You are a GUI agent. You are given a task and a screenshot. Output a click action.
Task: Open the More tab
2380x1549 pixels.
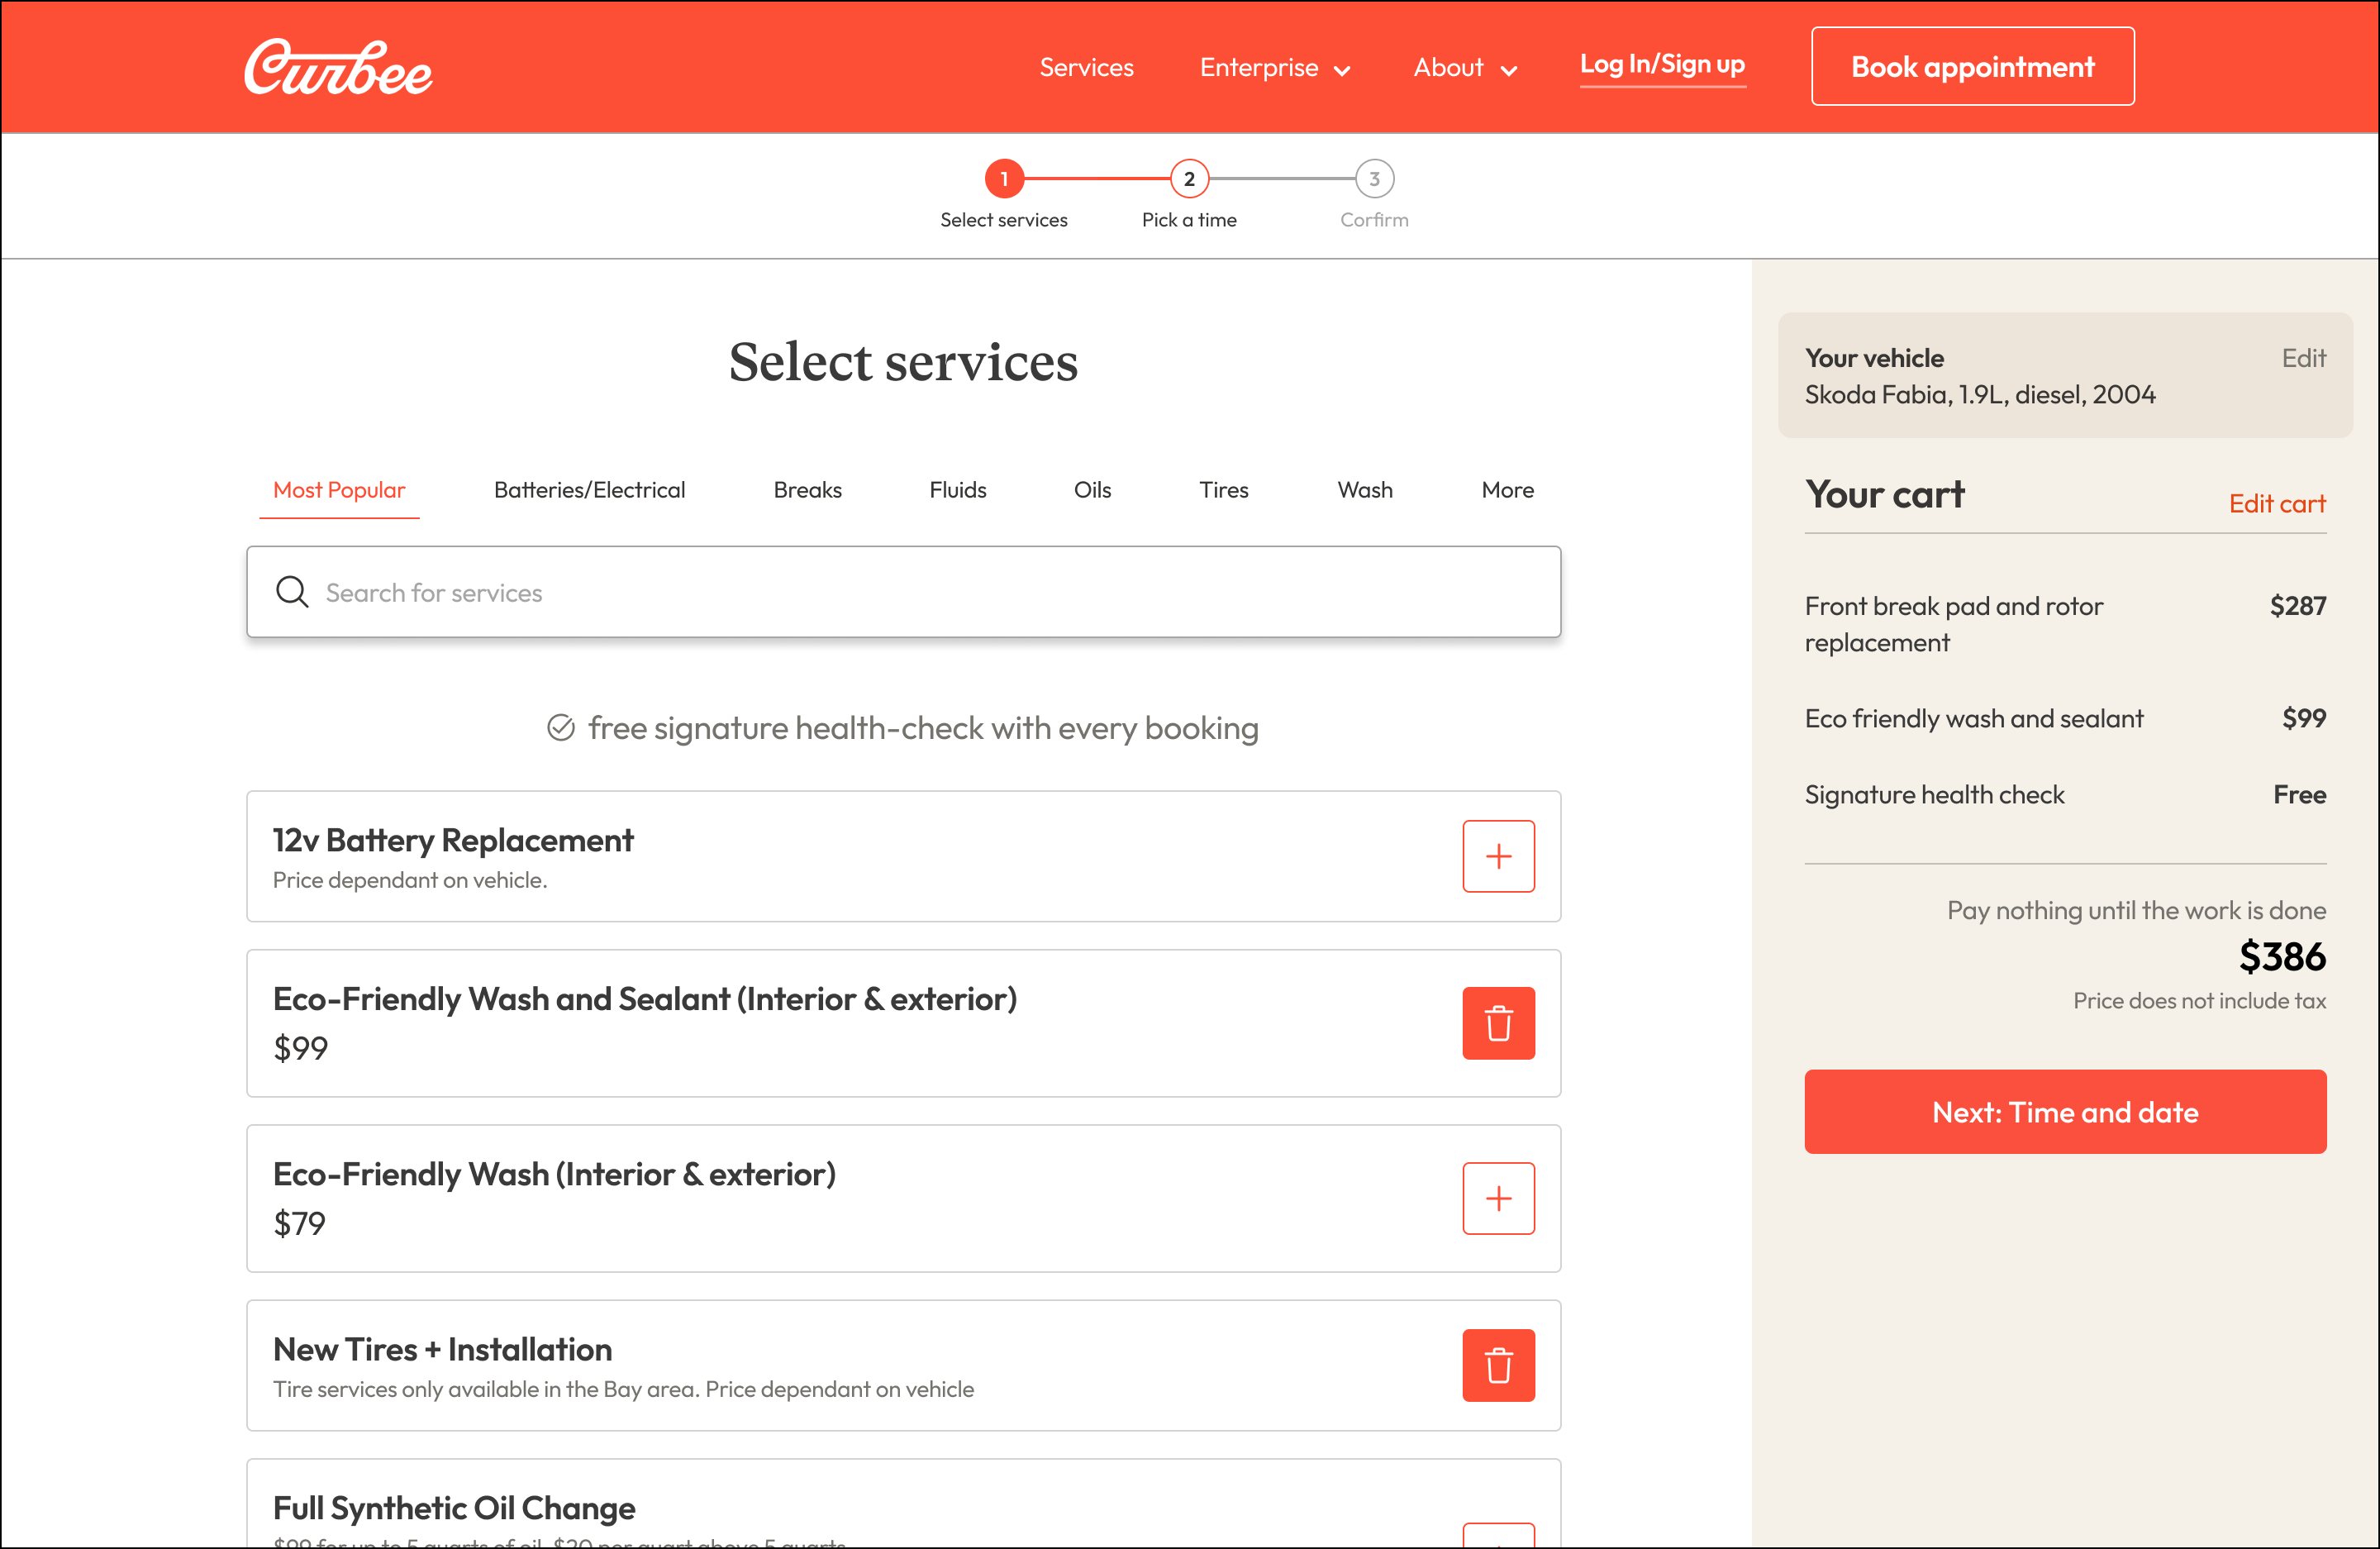coord(1507,490)
